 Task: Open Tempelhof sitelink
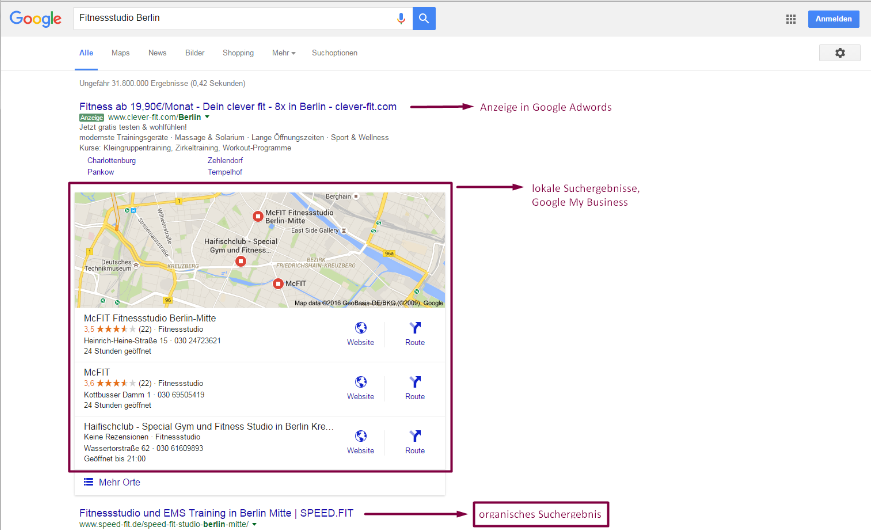(x=225, y=172)
